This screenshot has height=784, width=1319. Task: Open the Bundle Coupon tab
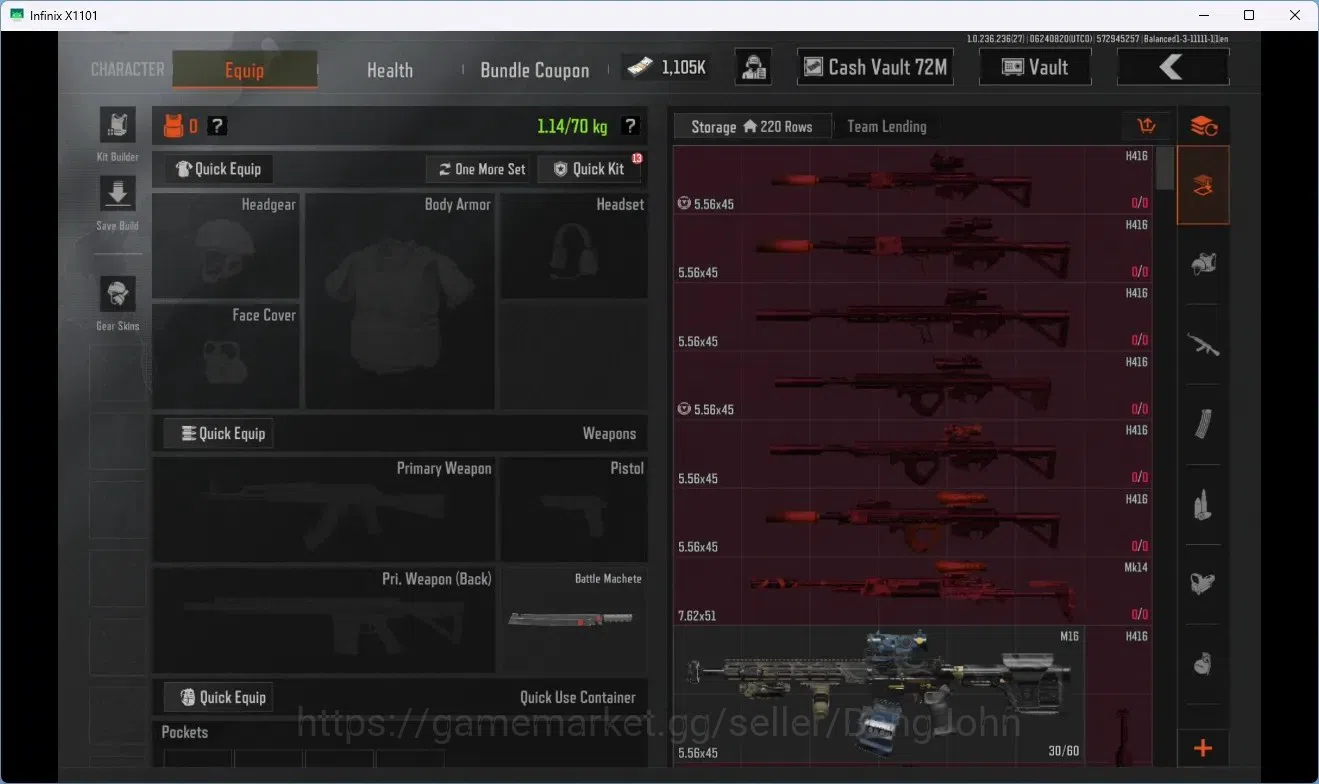point(535,70)
